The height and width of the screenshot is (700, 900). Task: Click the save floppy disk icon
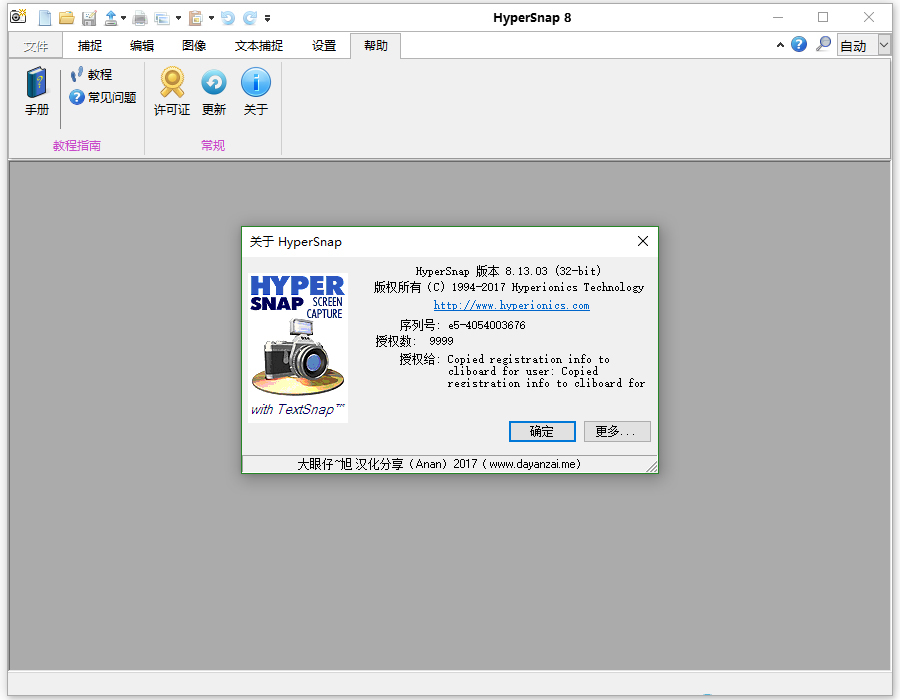(x=89, y=18)
